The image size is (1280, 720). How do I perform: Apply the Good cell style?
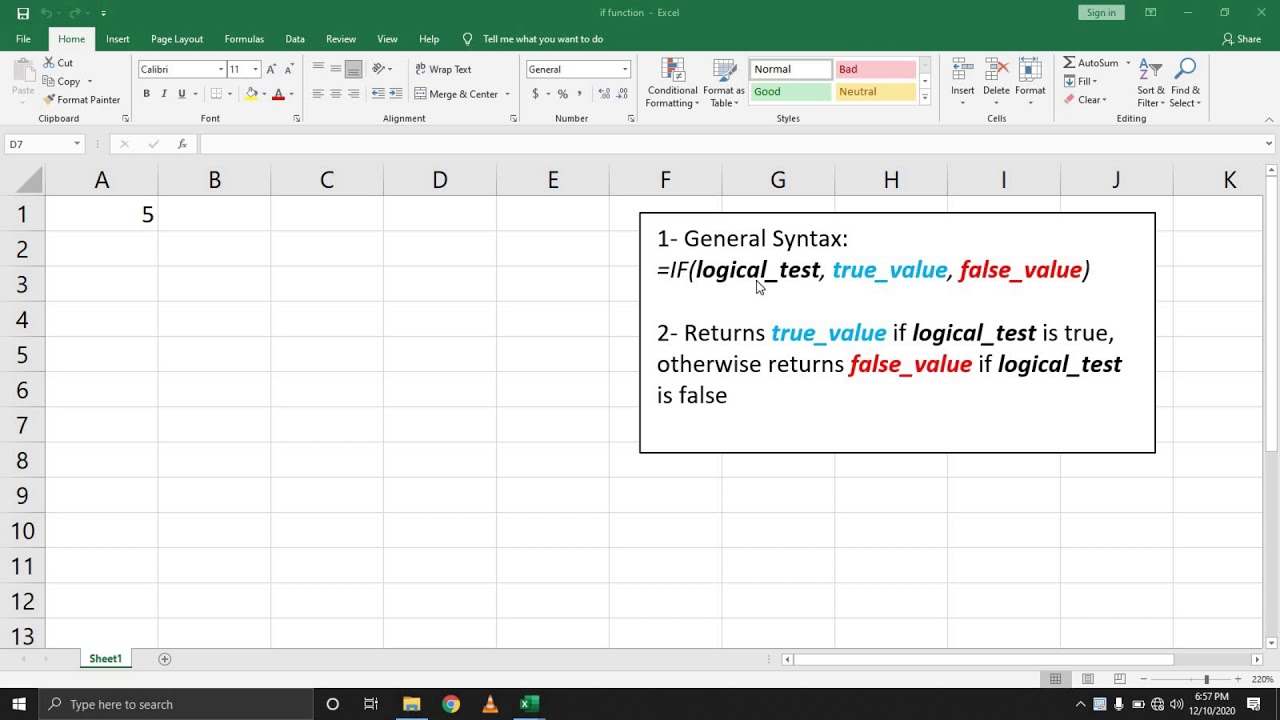tap(790, 91)
